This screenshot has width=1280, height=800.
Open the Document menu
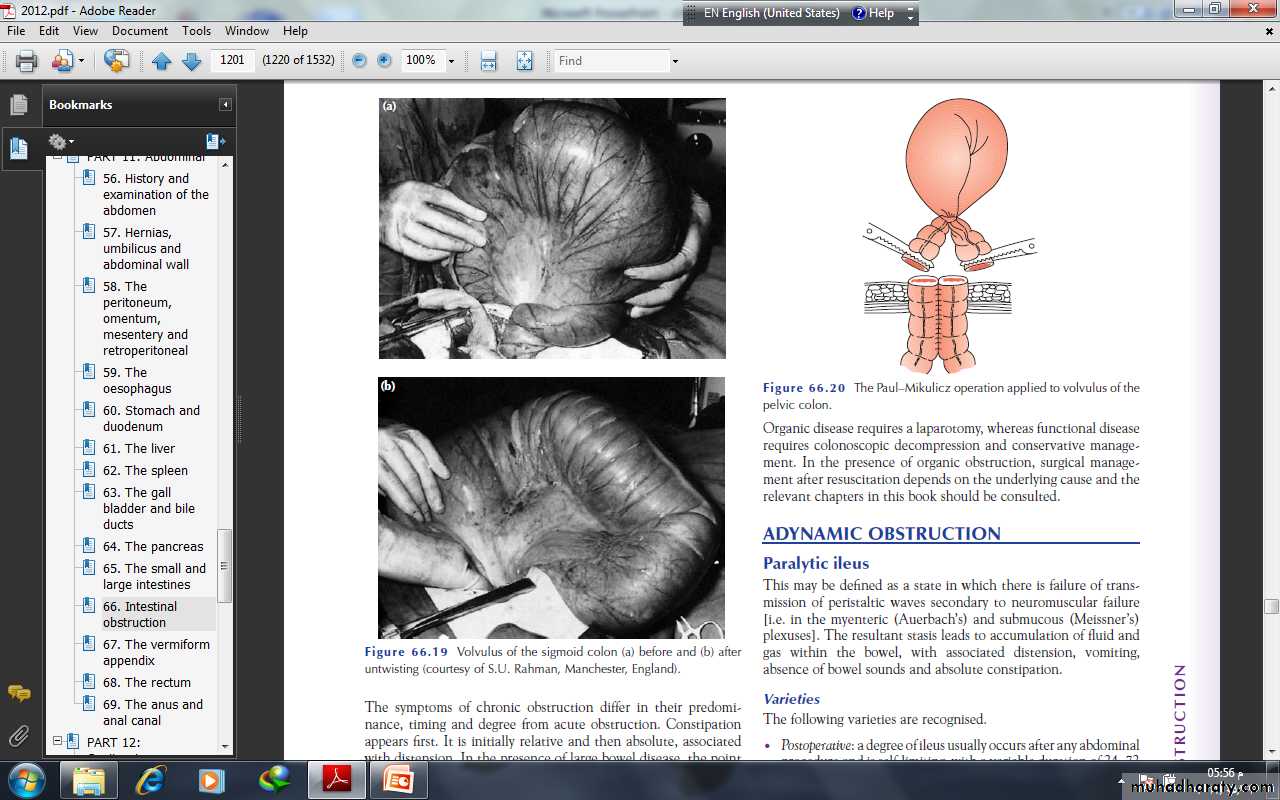click(140, 31)
